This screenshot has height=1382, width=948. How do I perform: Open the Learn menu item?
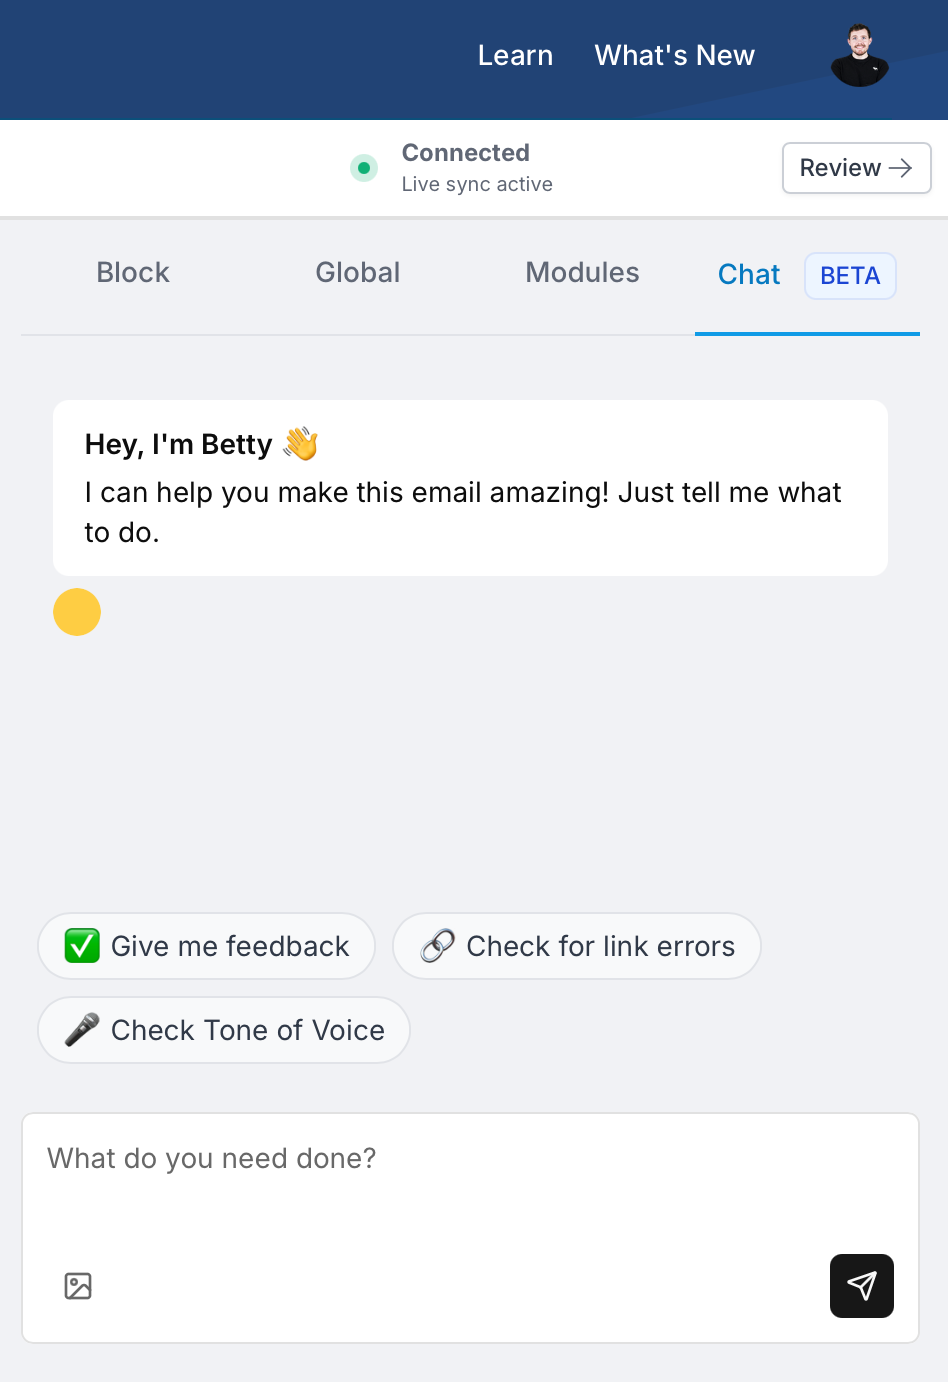tap(515, 55)
